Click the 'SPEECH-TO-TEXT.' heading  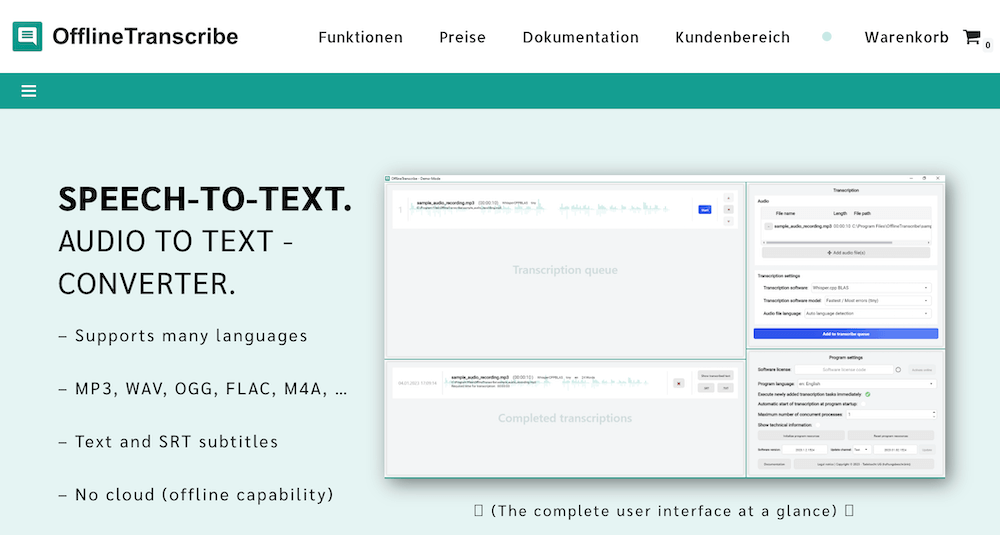(205, 199)
